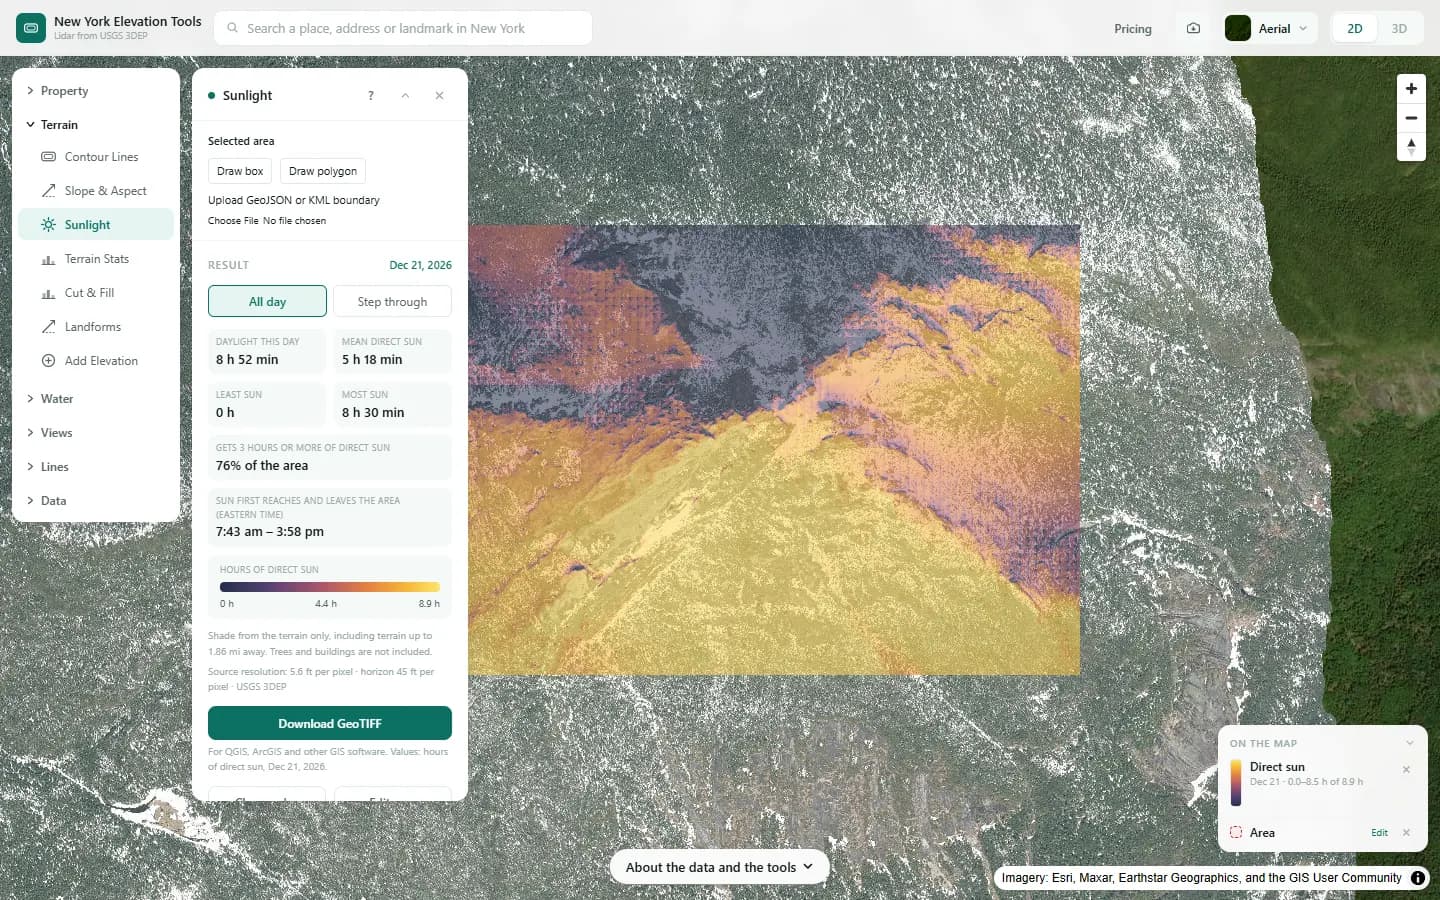Expand the Views section
This screenshot has height=900, width=1440.
pos(96,433)
